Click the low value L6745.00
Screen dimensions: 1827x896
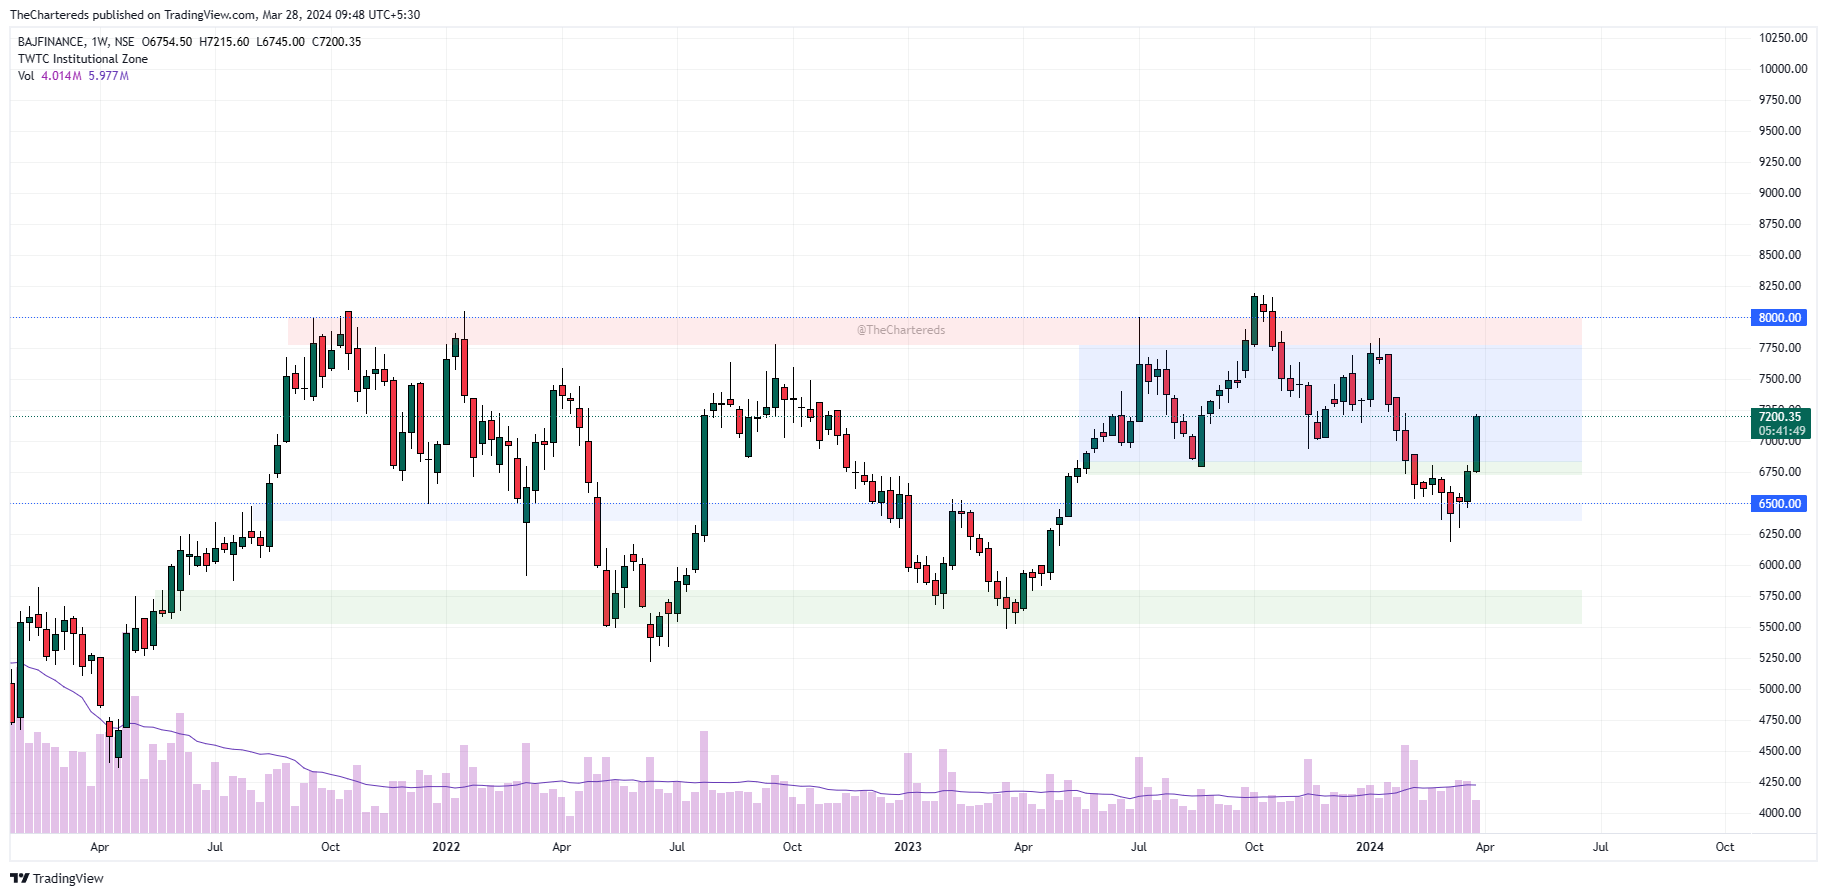pos(280,42)
